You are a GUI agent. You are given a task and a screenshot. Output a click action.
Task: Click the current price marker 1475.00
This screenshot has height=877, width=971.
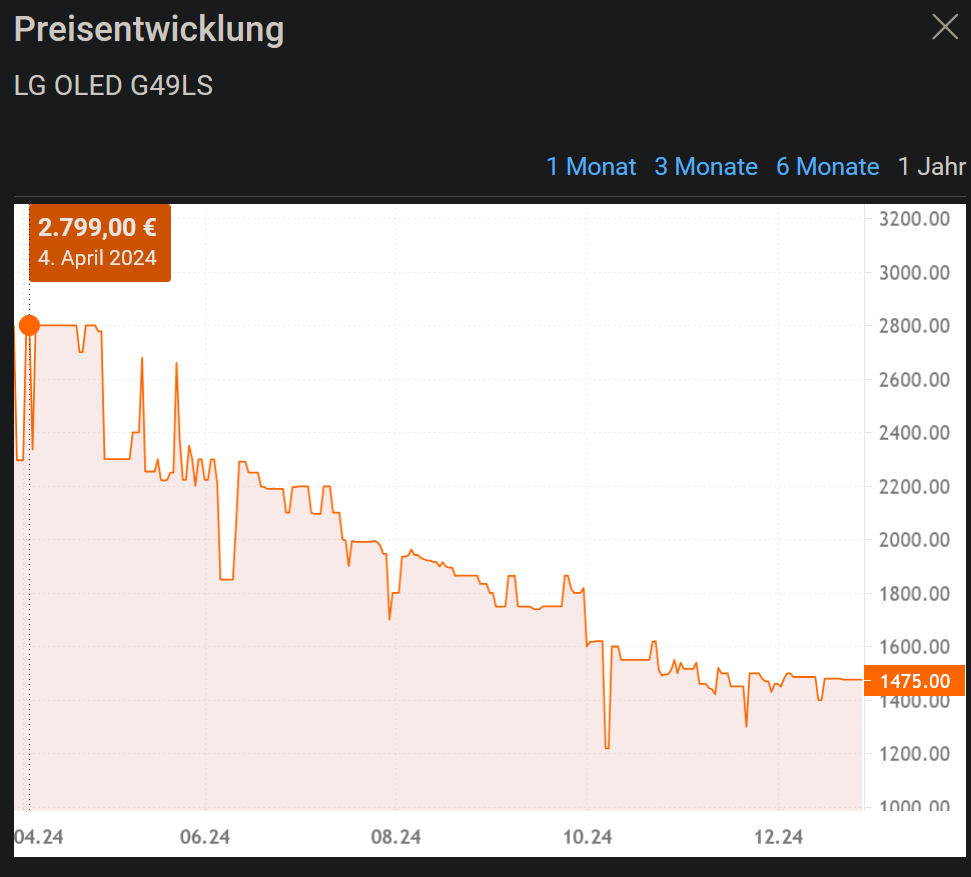[914, 681]
